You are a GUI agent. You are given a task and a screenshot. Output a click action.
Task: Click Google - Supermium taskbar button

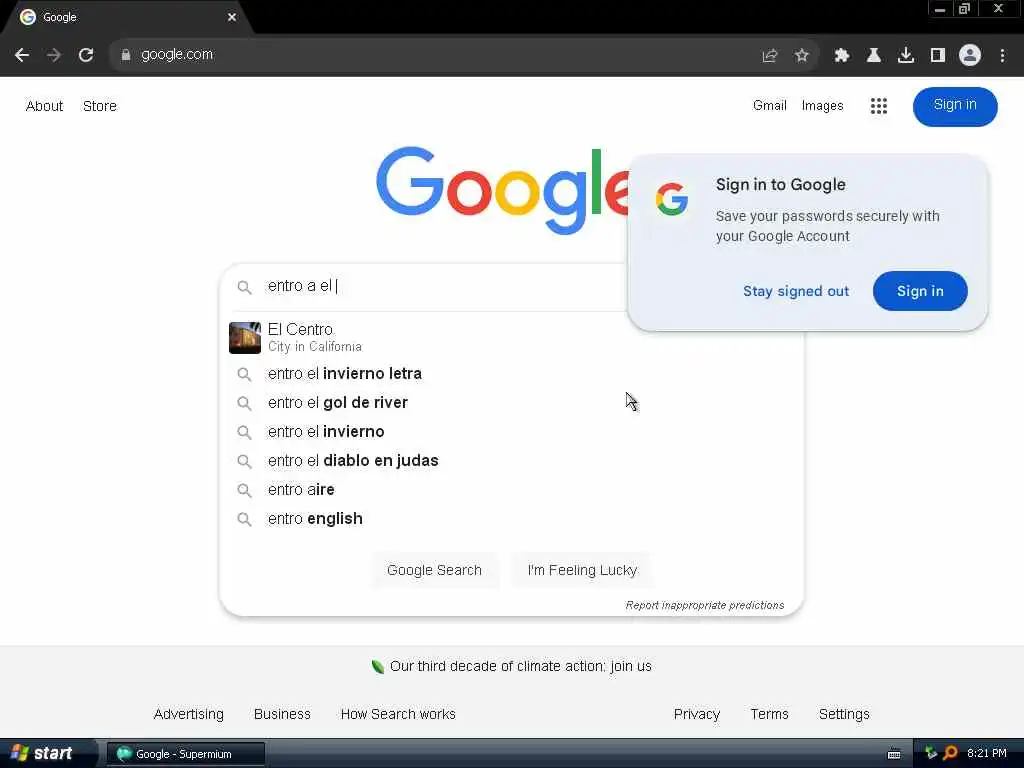click(x=185, y=754)
